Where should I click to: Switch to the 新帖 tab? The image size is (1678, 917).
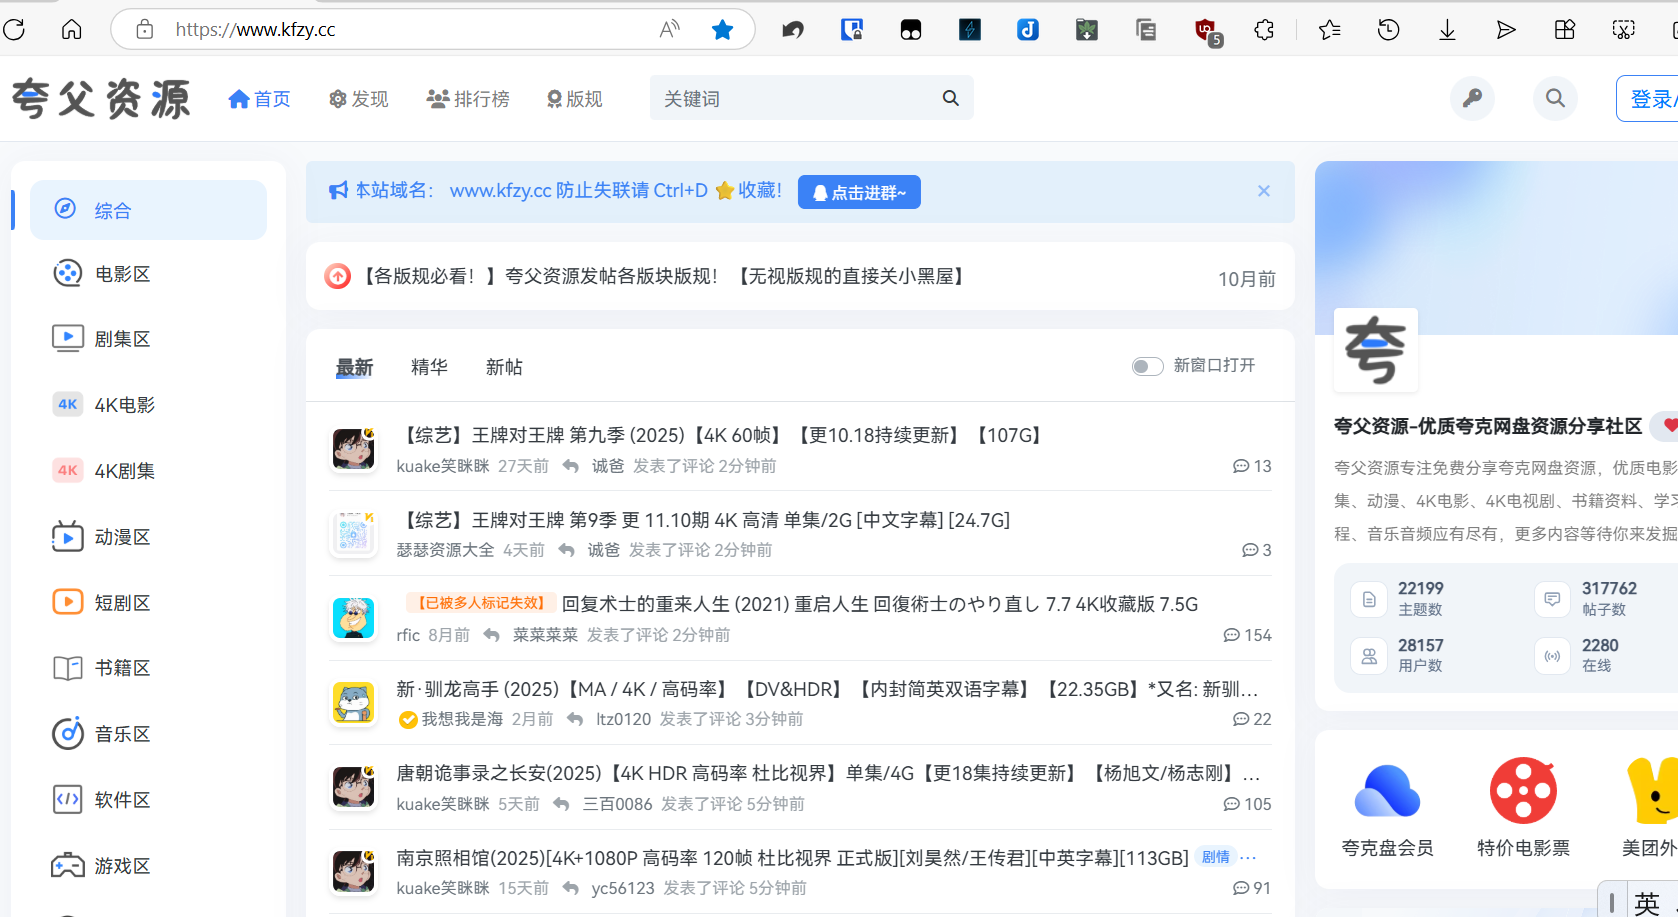pos(504,367)
